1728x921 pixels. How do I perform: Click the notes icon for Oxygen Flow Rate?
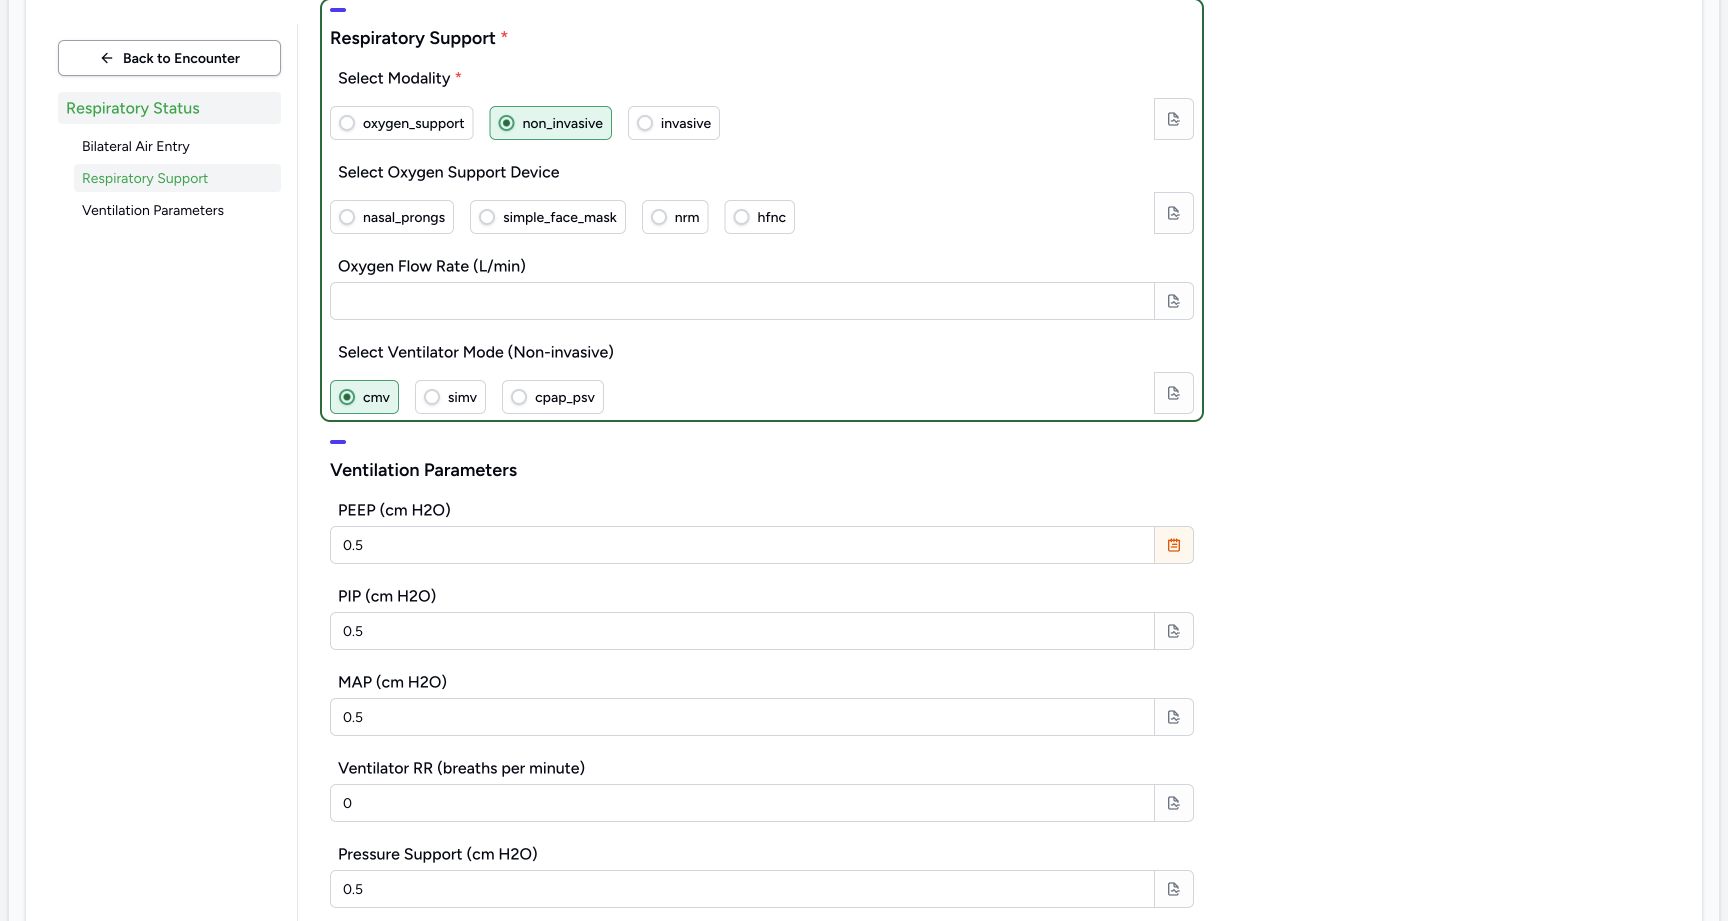click(1174, 301)
